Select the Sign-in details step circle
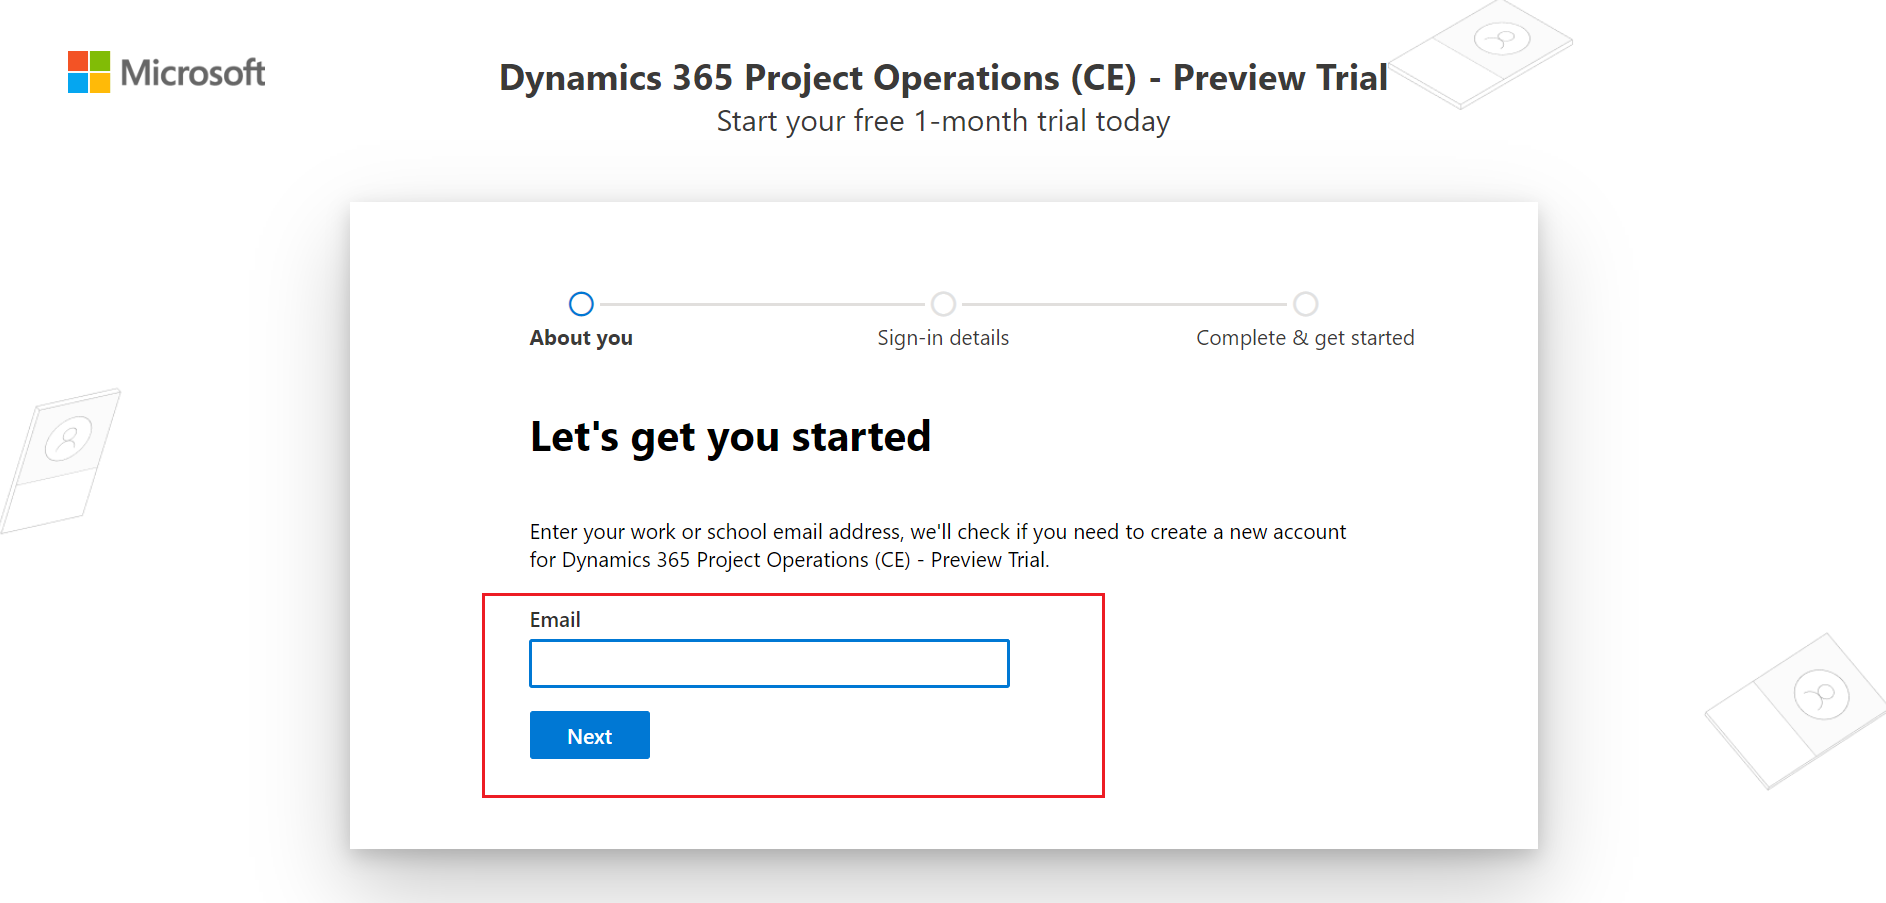1886x903 pixels. pos(943,304)
